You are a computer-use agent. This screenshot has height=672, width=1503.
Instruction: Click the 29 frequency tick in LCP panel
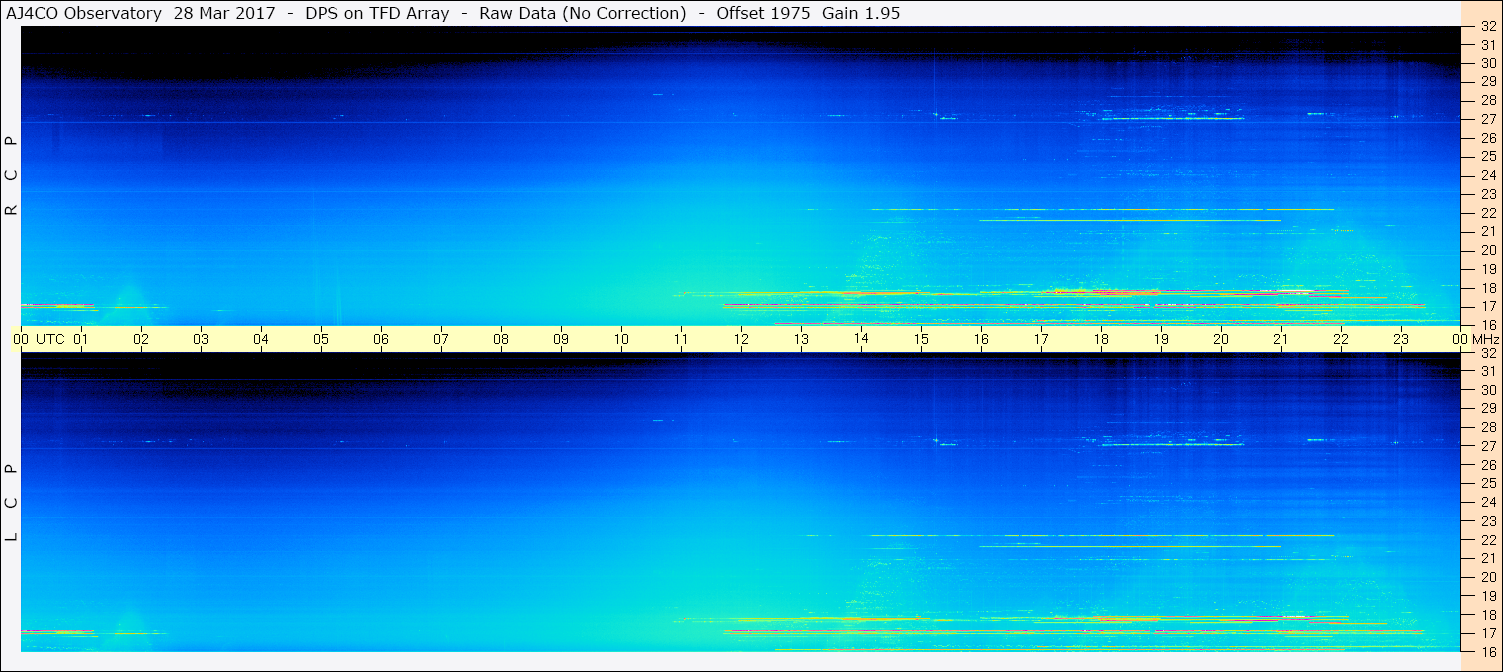coord(1488,408)
